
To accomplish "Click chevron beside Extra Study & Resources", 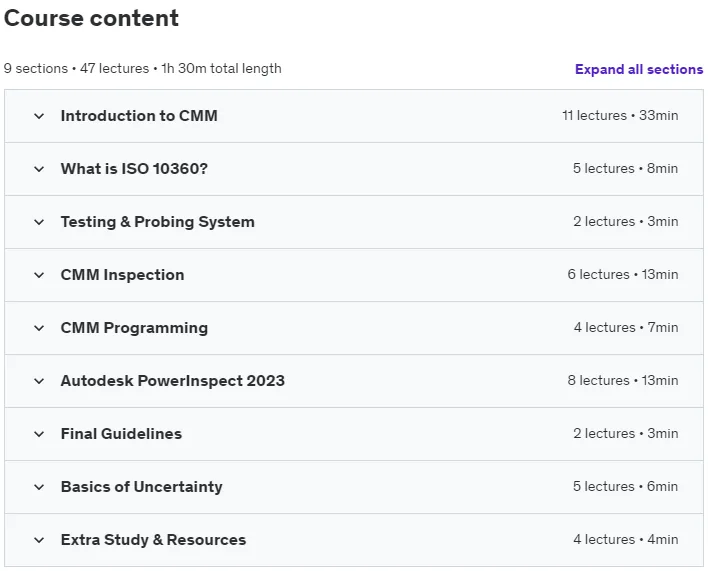I will 39,540.
